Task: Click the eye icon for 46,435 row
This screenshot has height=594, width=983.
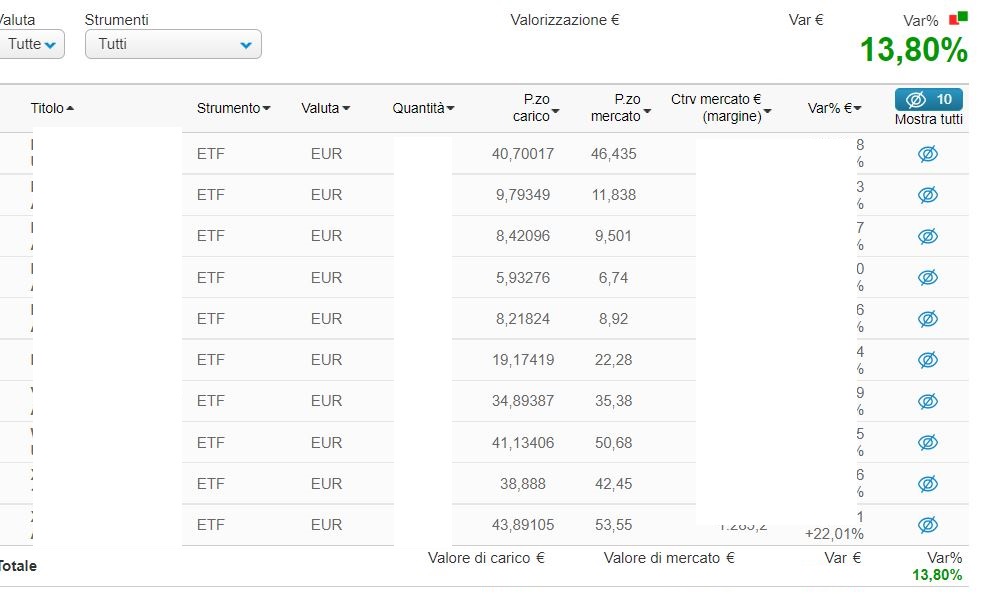Action: click(x=928, y=154)
